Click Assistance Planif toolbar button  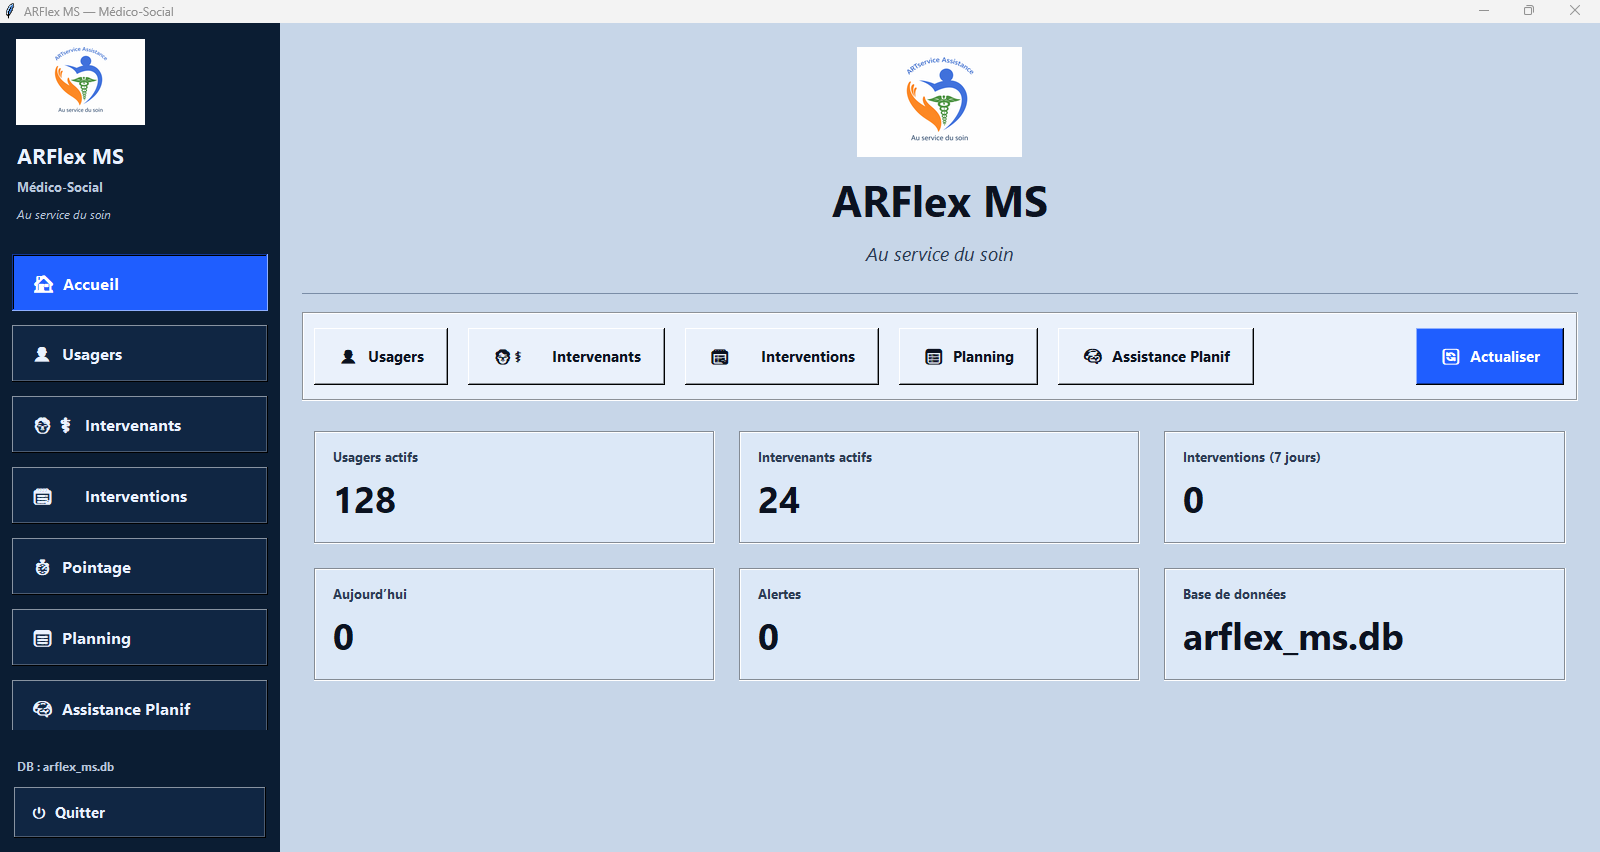(x=1156, y=356)
